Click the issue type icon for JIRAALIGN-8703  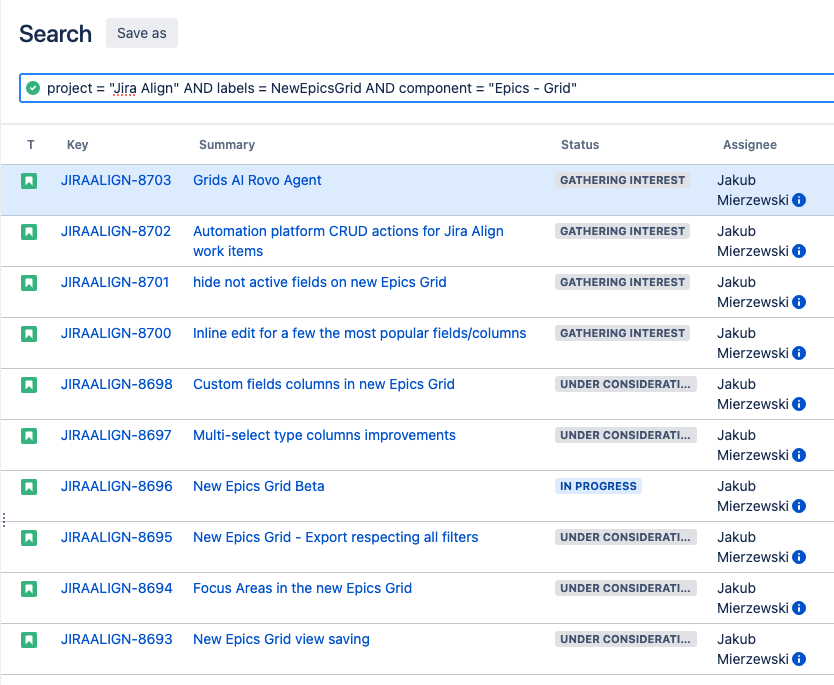(x=29, y=181)
